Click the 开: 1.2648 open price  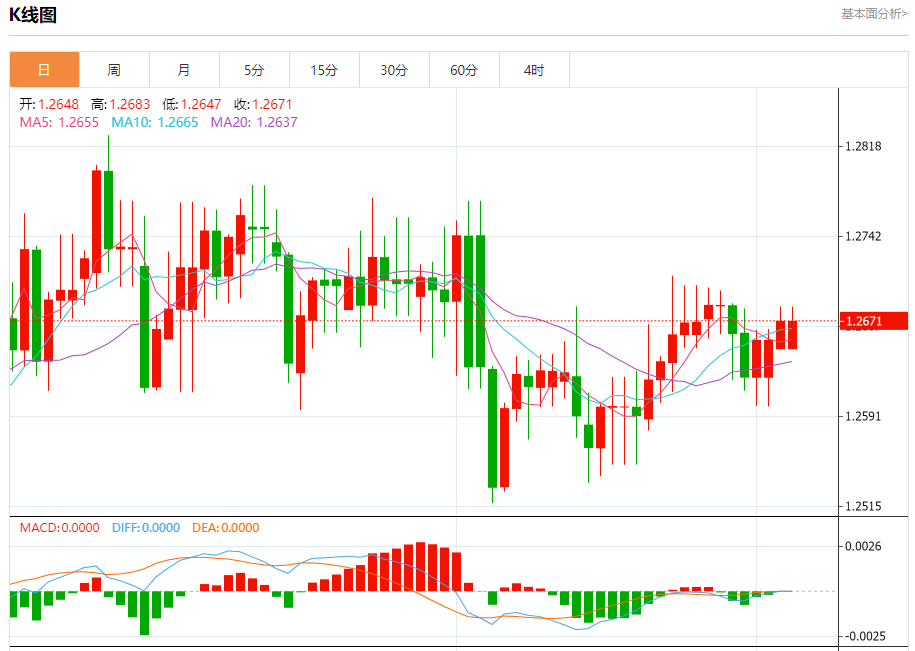click(x=49, y=104)
